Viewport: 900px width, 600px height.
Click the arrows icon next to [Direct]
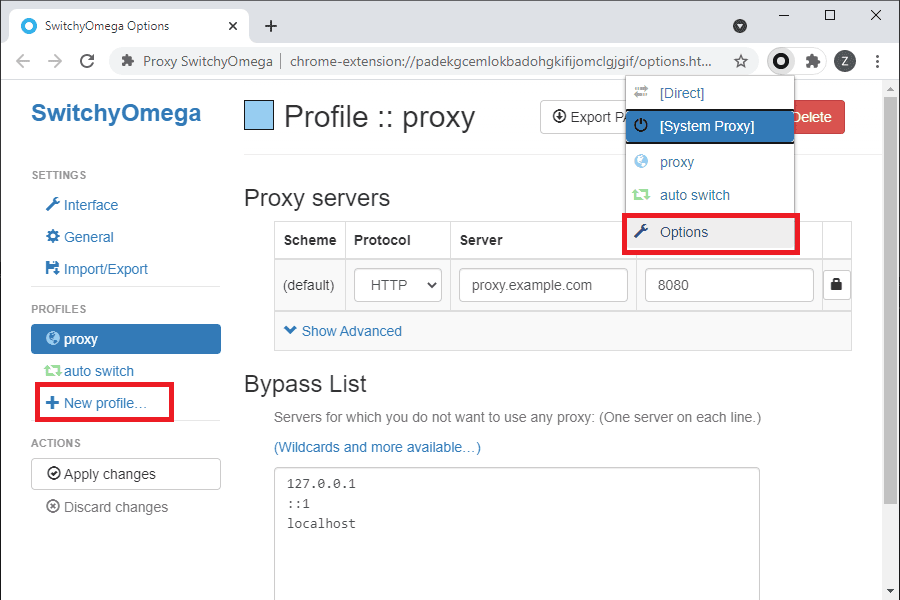pyautogui.click(x=641, y=92)
